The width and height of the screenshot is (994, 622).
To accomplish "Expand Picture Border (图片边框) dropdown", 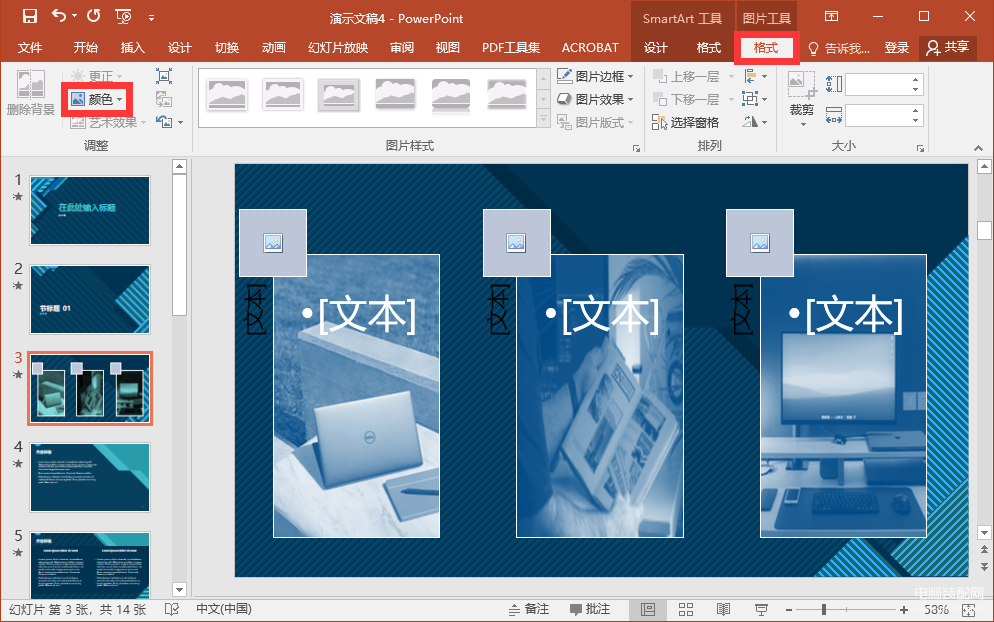I will pyautogui.click(x=595, y=76).
